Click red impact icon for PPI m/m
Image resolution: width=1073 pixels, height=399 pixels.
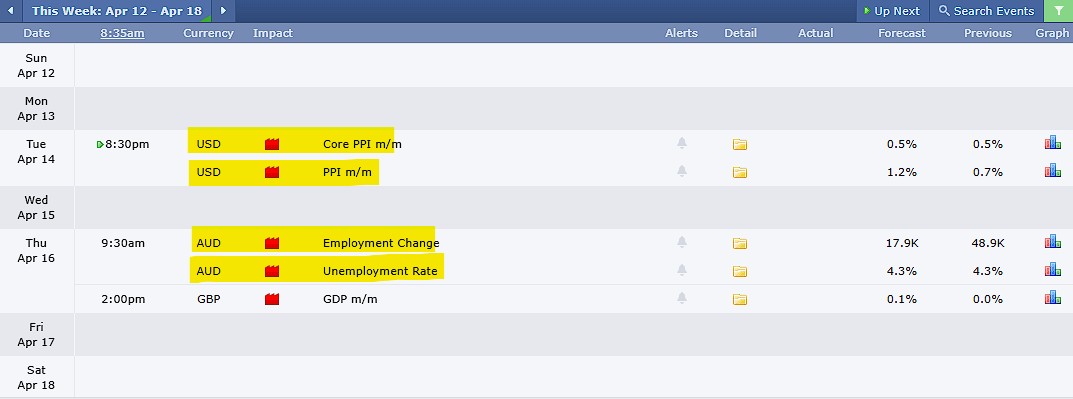272,172
